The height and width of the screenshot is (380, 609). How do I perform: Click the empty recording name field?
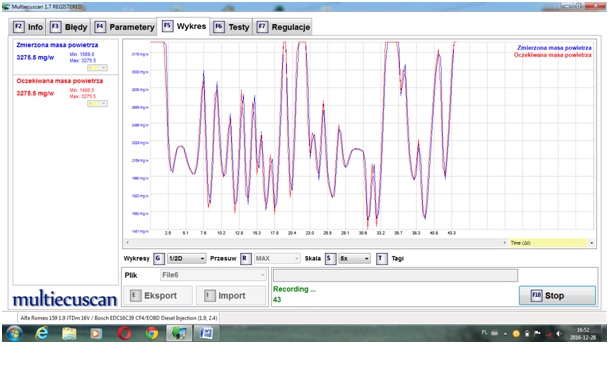click(x=395, y=275)
